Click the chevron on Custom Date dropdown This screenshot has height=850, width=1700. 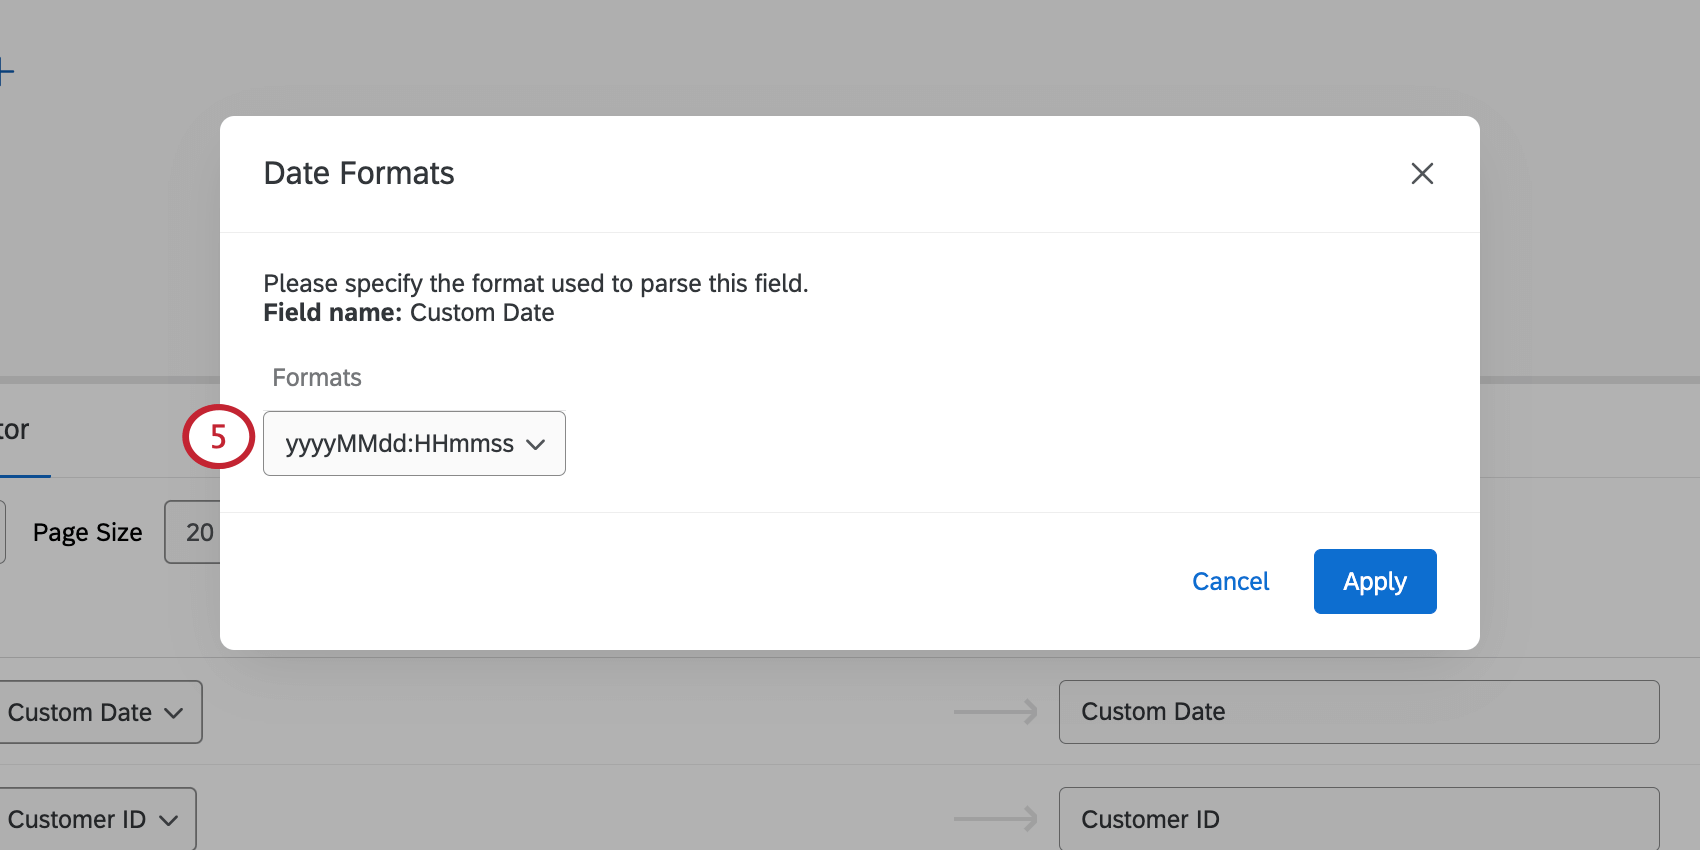[x=174, y=713]
